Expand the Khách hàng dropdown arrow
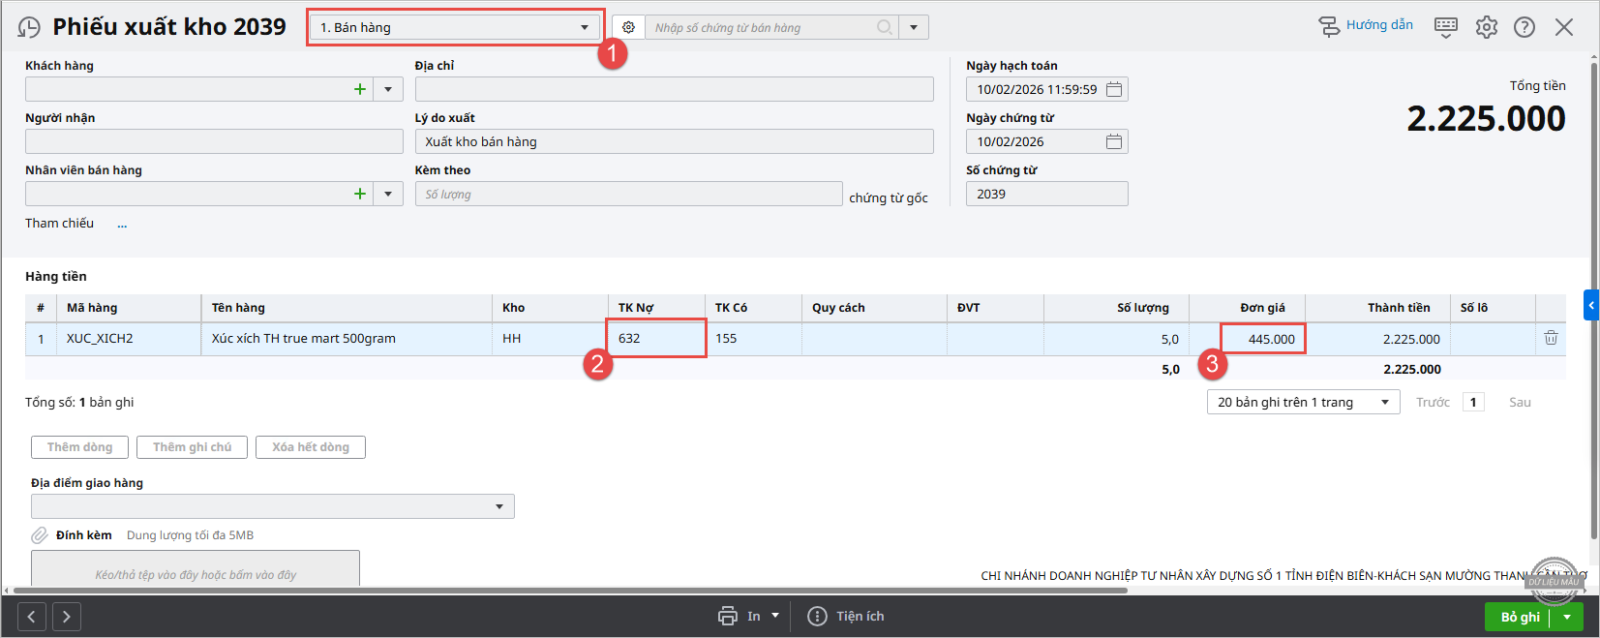1600x638 pixels. (x=388, y=89)
